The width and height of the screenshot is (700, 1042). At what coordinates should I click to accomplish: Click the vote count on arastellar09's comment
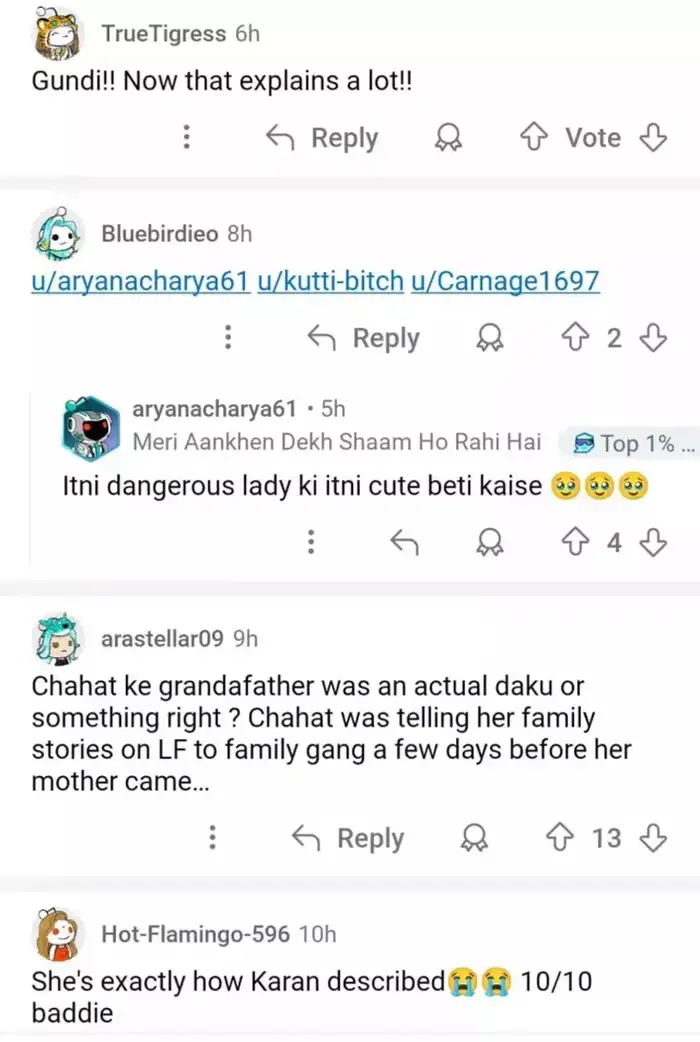point(609,839)
